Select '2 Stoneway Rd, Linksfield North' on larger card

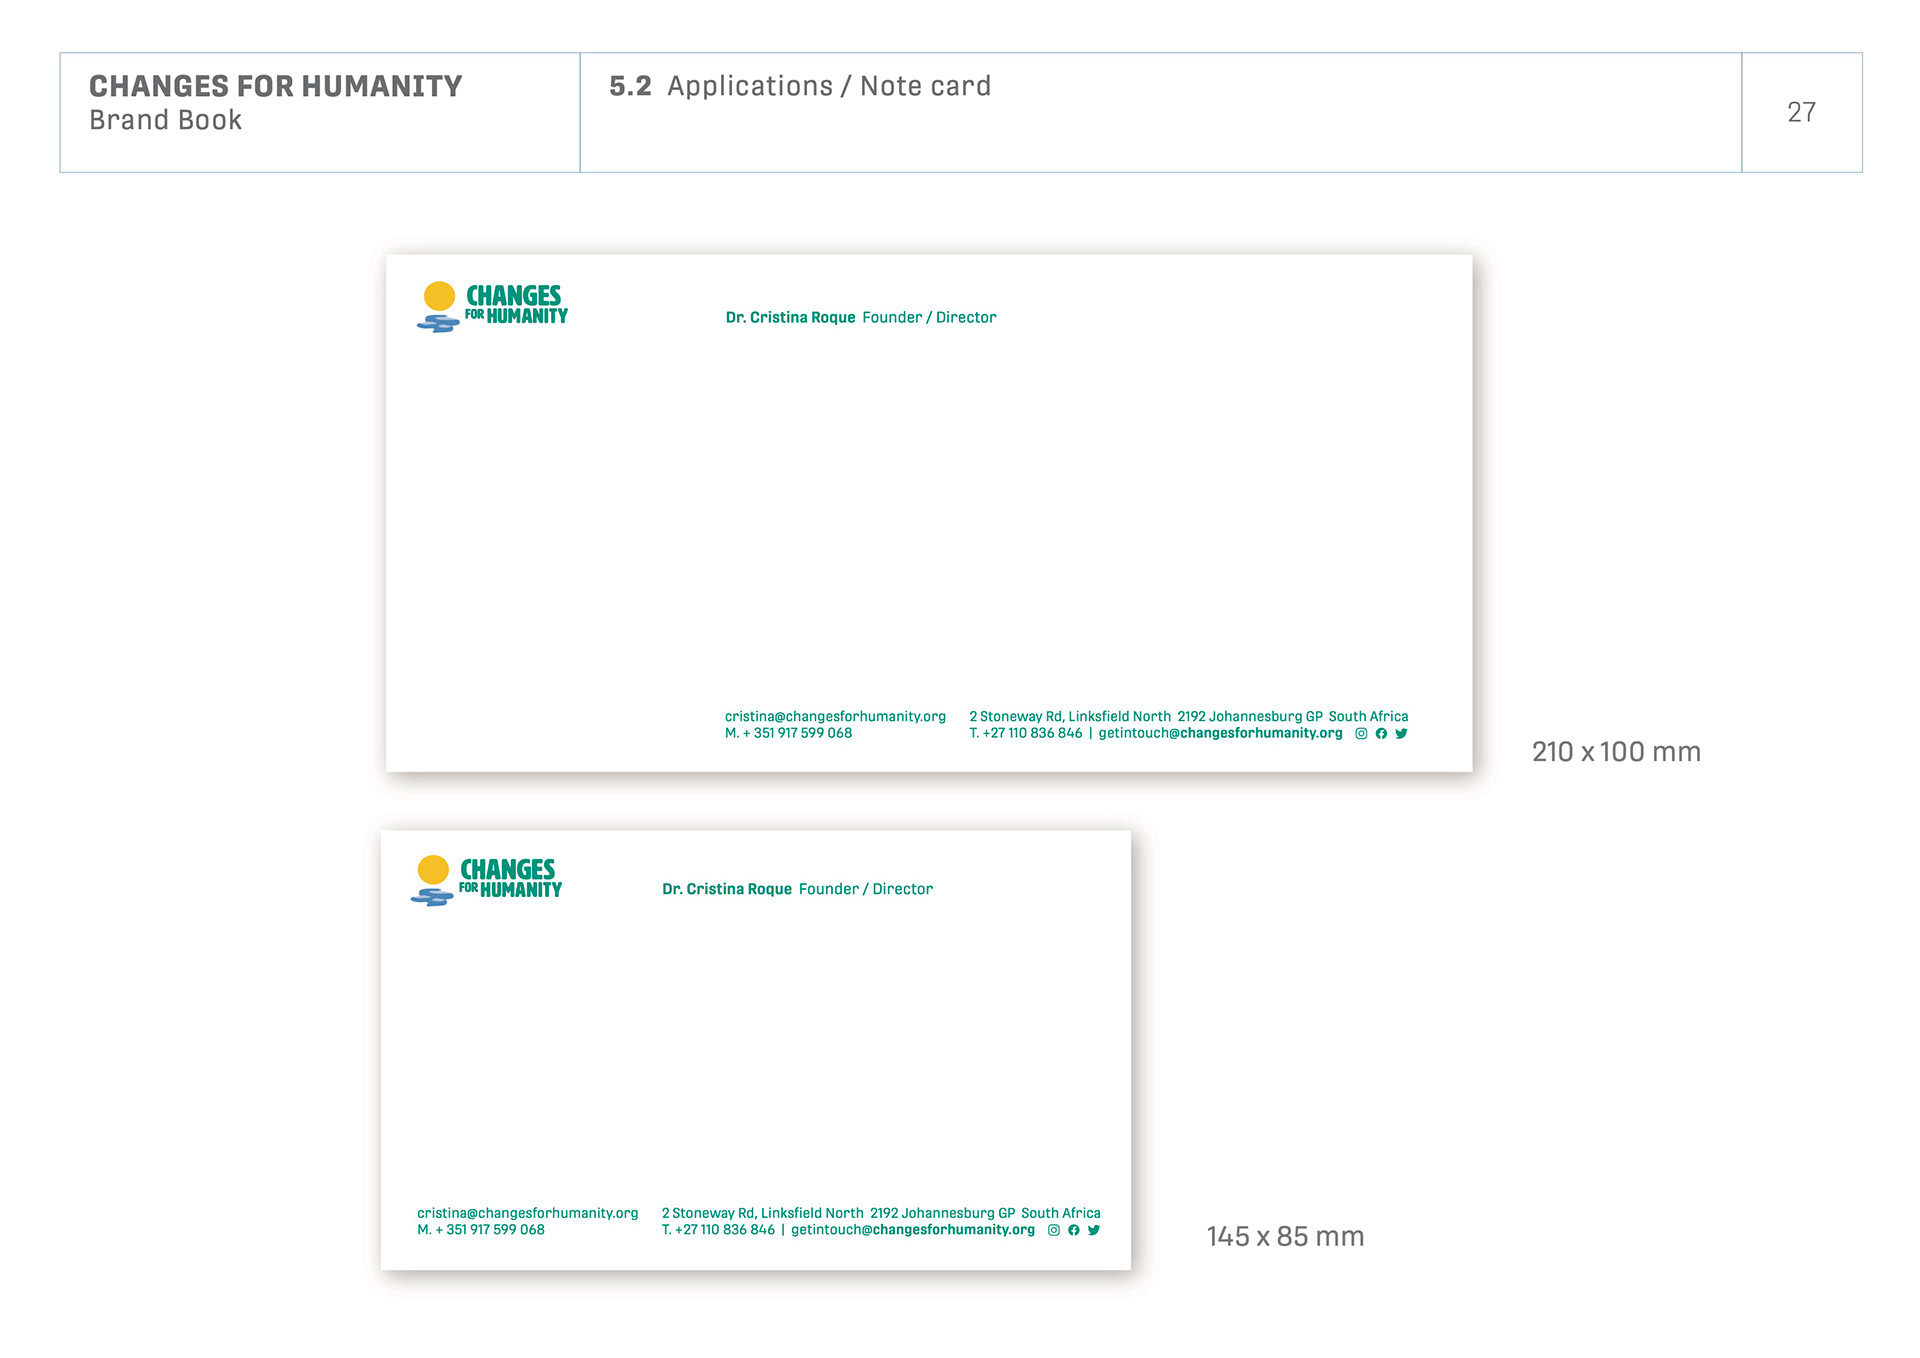(1070, 717)
